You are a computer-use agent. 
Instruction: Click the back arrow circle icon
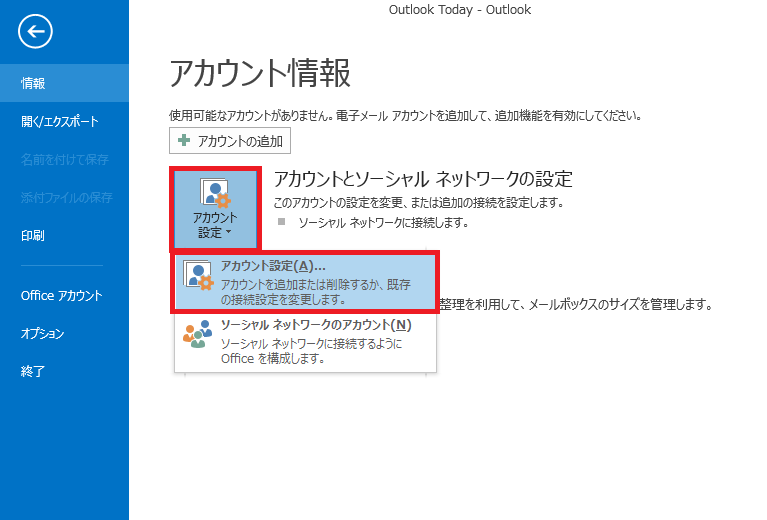pyautogui.click(x=36, y=32)
